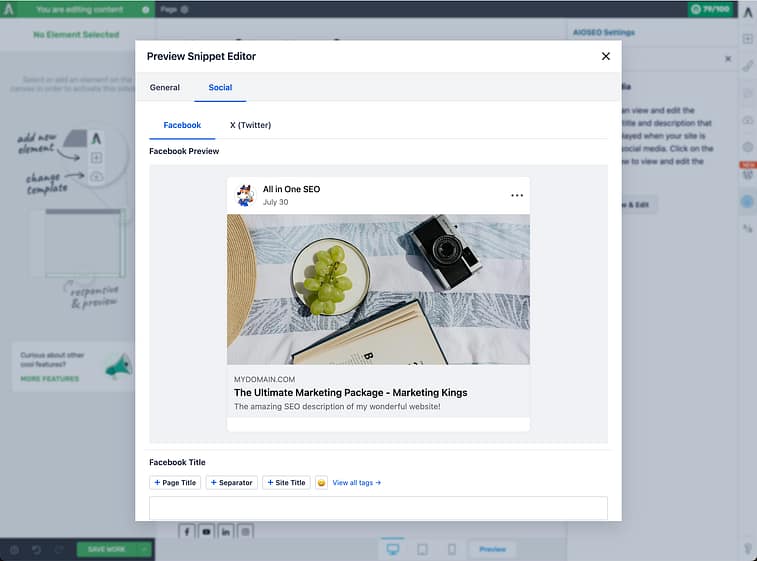Expand the Save Work dropdown arrow
Viewport: 757px width, 561px height.
point(145,549)
